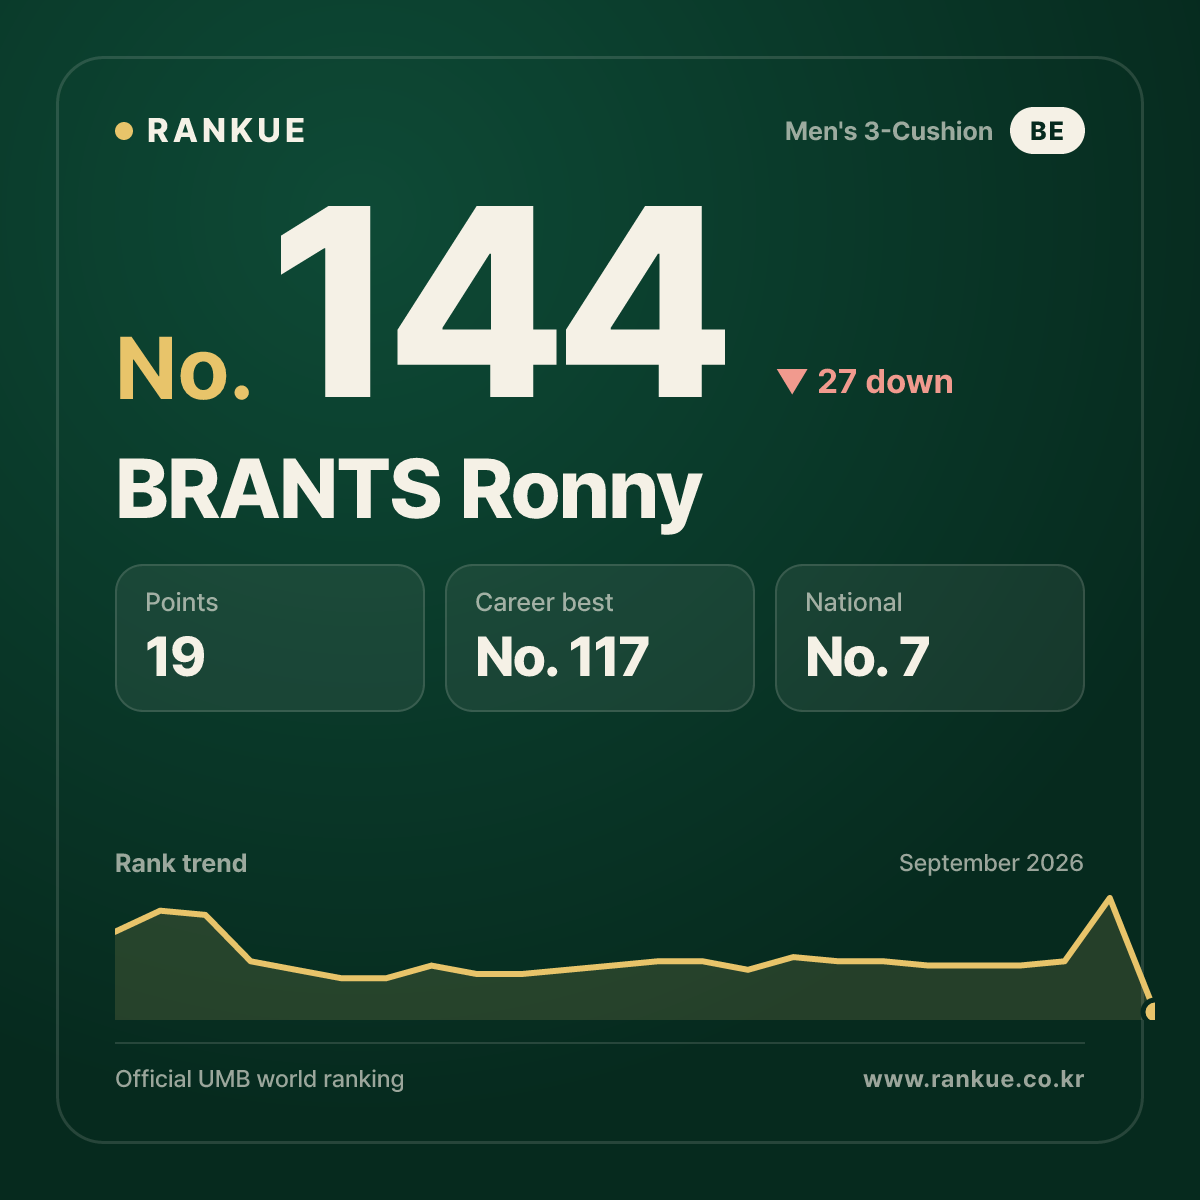Click the large 144 rank number

point(502,301)
